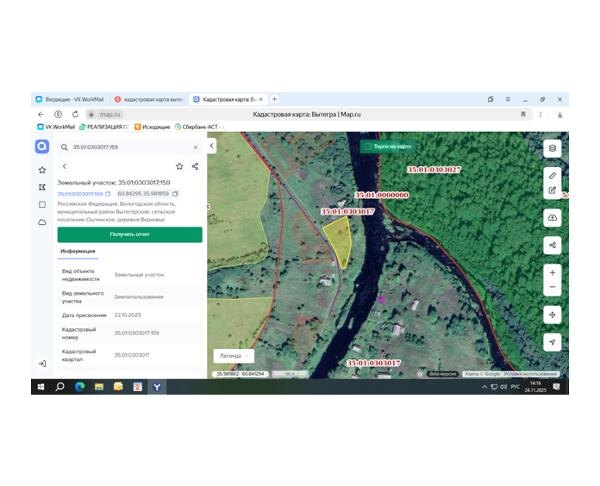Viewport: 600px width, 486px height.
Task: Open the VK WorkMail browser tab
Action: 70,99
